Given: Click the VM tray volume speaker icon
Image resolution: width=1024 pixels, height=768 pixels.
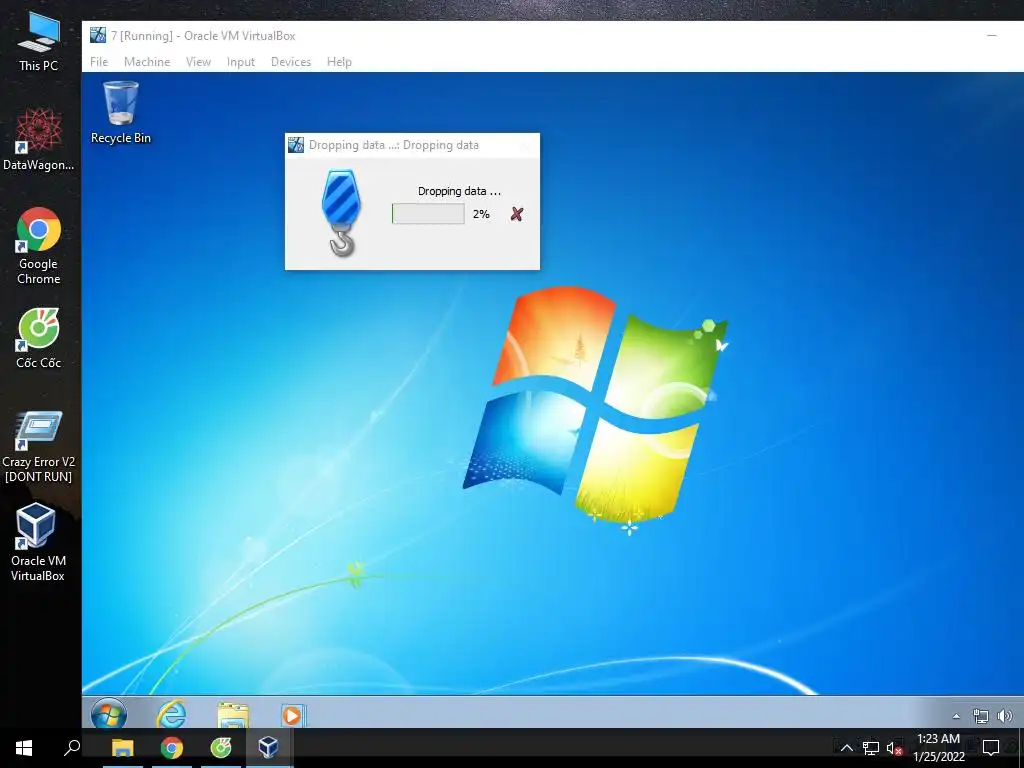Looking at the screenshot, I should (x=1005, y=716).
